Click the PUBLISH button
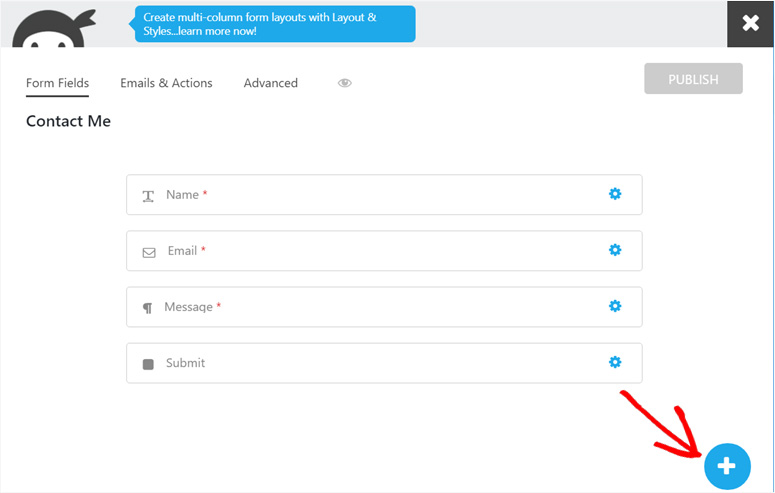The height and width of the screenshot is (493, 775). pos(693,79)
